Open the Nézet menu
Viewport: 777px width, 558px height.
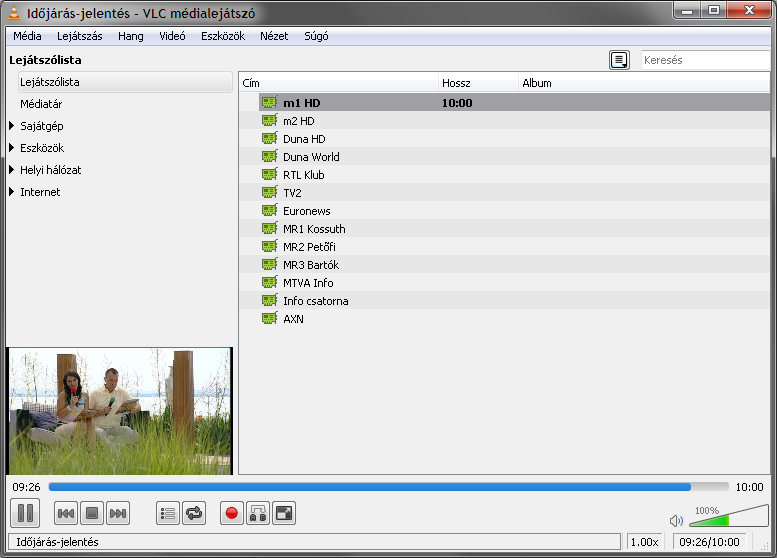tap(274, 36)
